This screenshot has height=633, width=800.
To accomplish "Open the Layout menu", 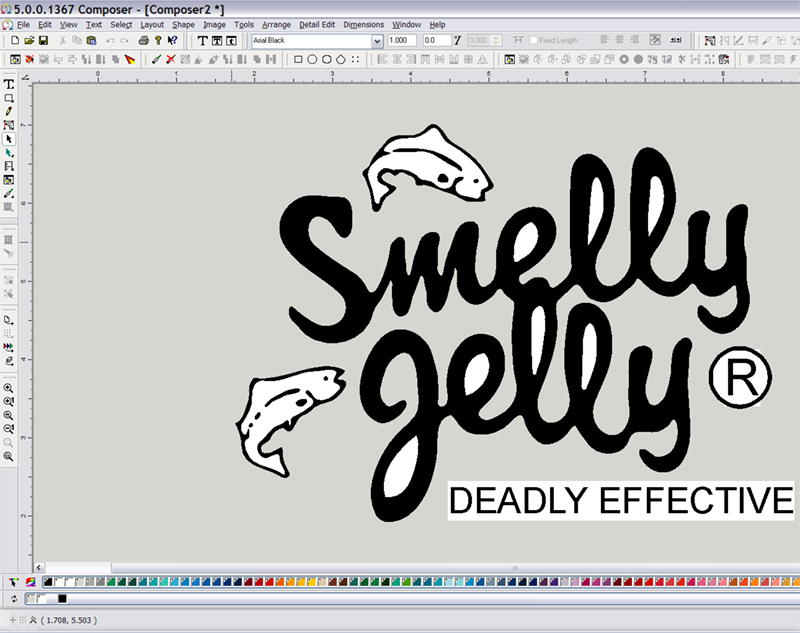I will point(152,24).
